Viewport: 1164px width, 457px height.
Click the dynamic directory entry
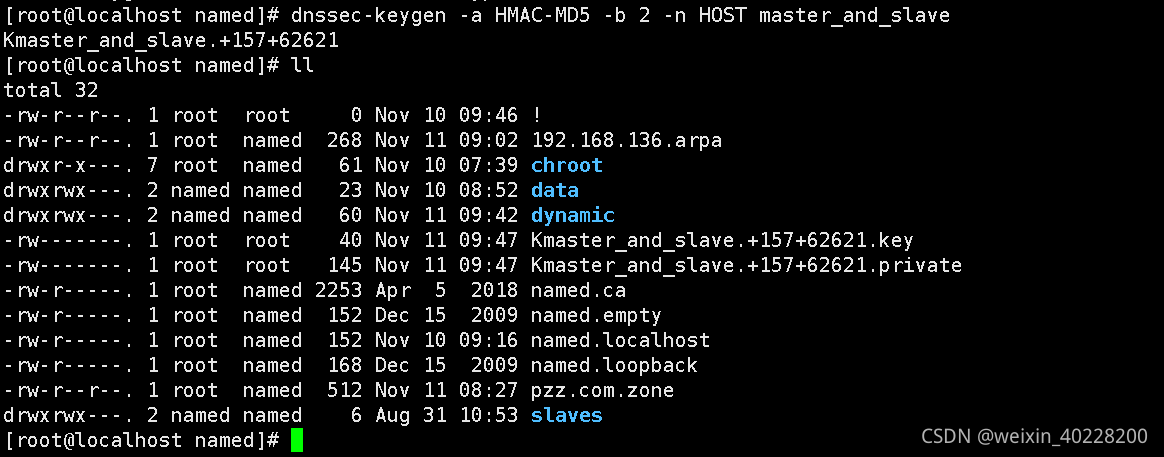tap(572, 215)
